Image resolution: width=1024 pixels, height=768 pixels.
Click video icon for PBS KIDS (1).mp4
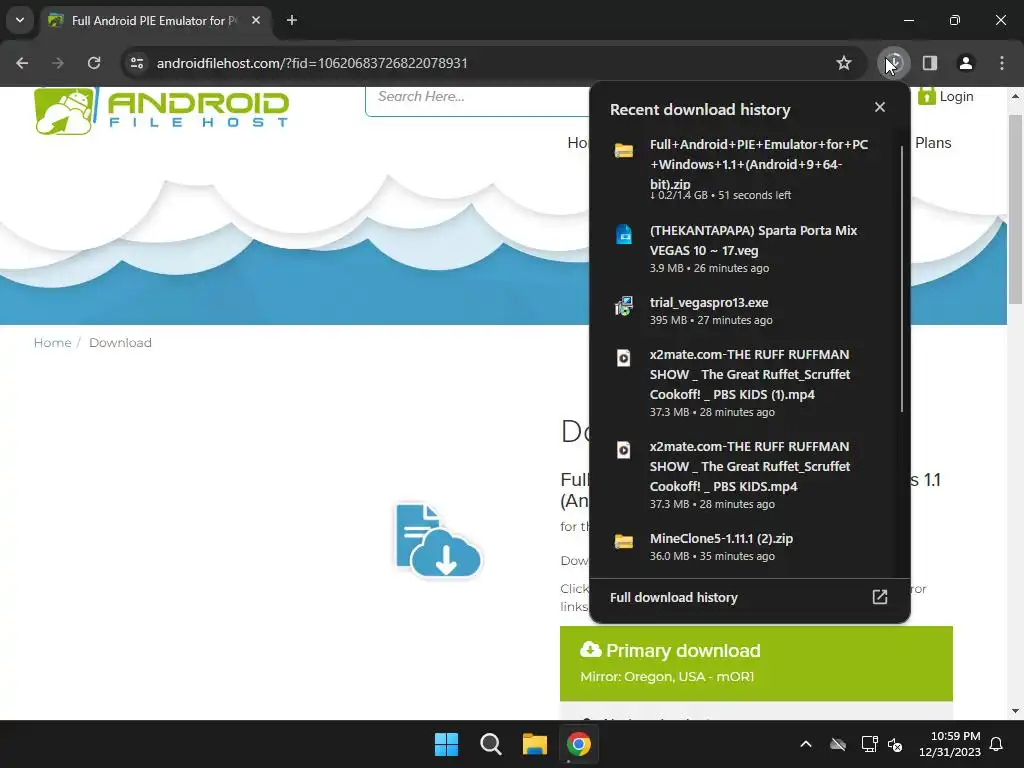tap(624, 358)
